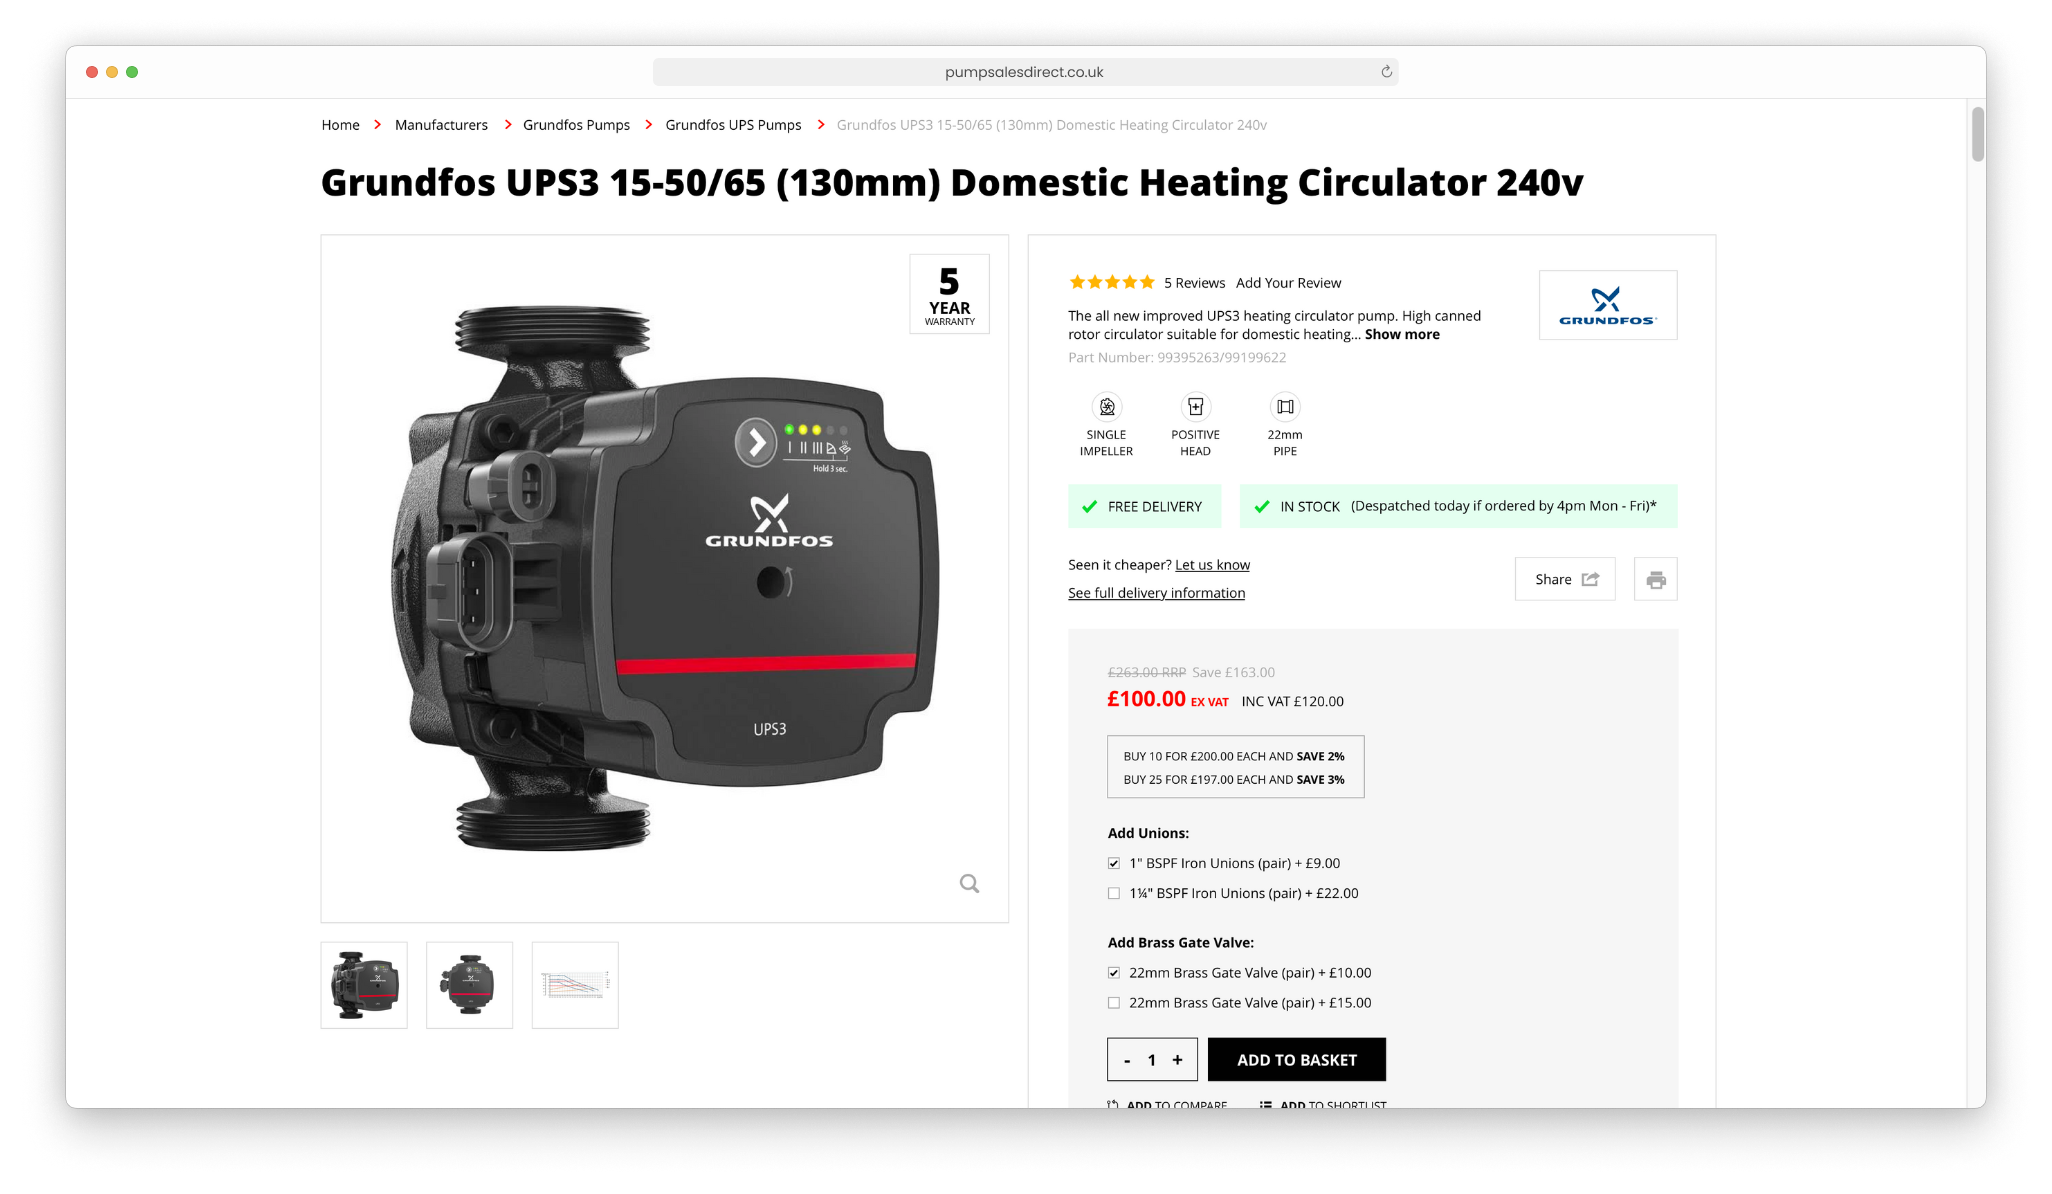Image resolution: width=2052 pixels, height=1194 pixels.
Task: Toggle the 1¾" BSPF Iron Unions checkbox
Action: (1114, 893)
